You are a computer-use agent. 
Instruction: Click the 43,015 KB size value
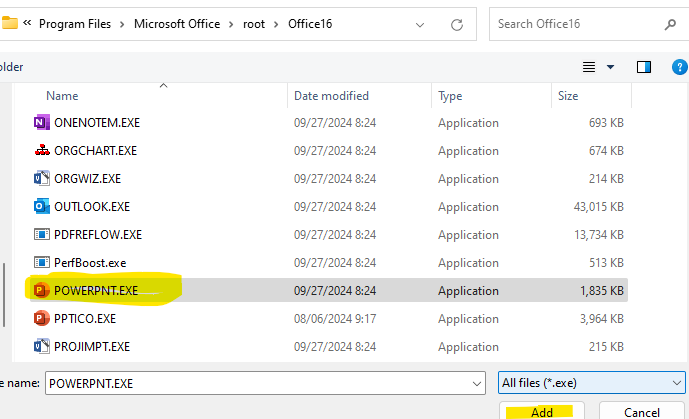tap(598, 206)
